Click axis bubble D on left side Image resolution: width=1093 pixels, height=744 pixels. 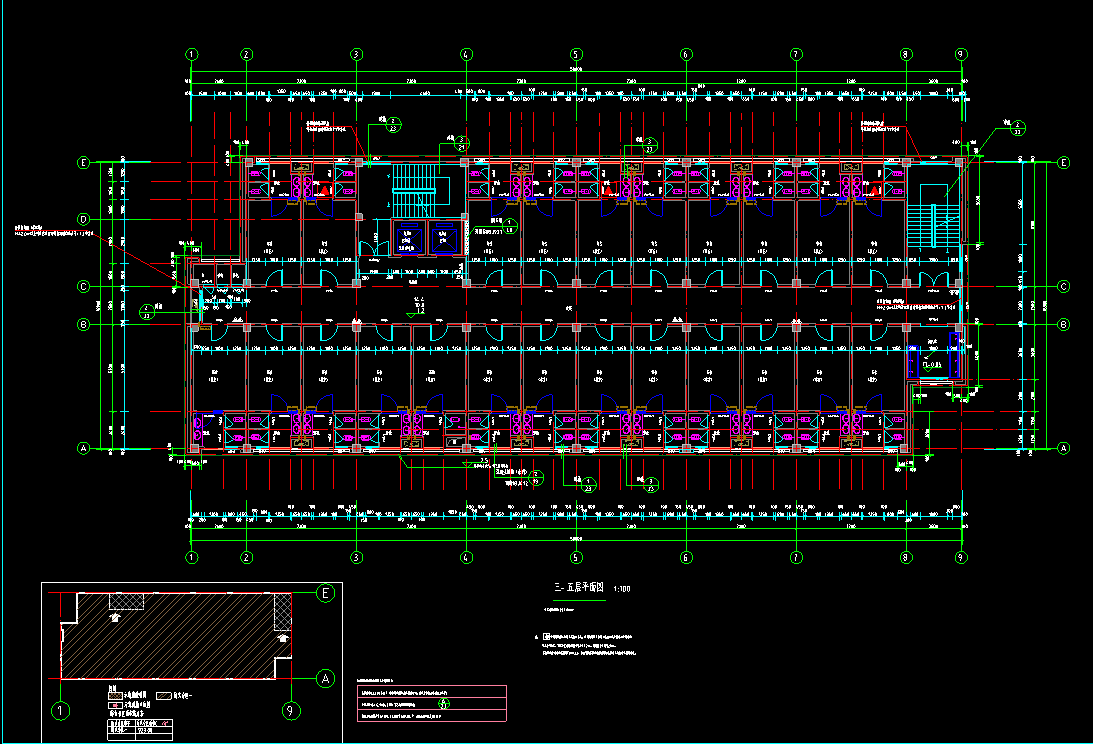[x=84, y=218]
